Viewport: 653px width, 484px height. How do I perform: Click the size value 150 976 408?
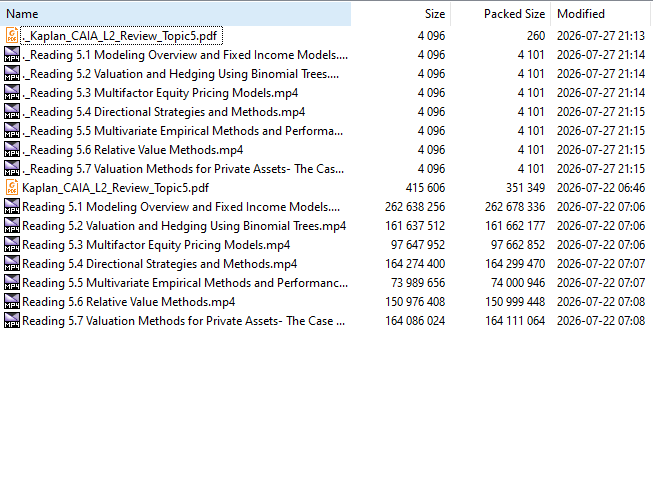coord(415,302)
